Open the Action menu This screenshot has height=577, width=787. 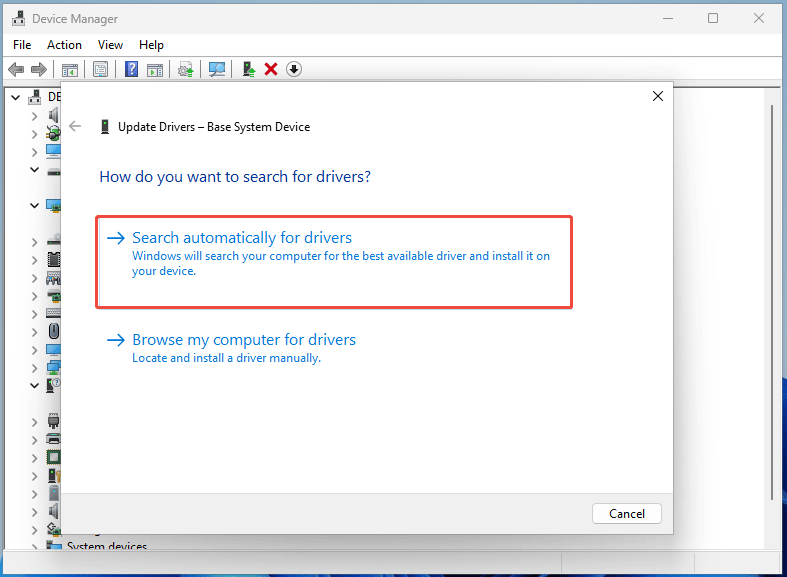tap(64, 45)
